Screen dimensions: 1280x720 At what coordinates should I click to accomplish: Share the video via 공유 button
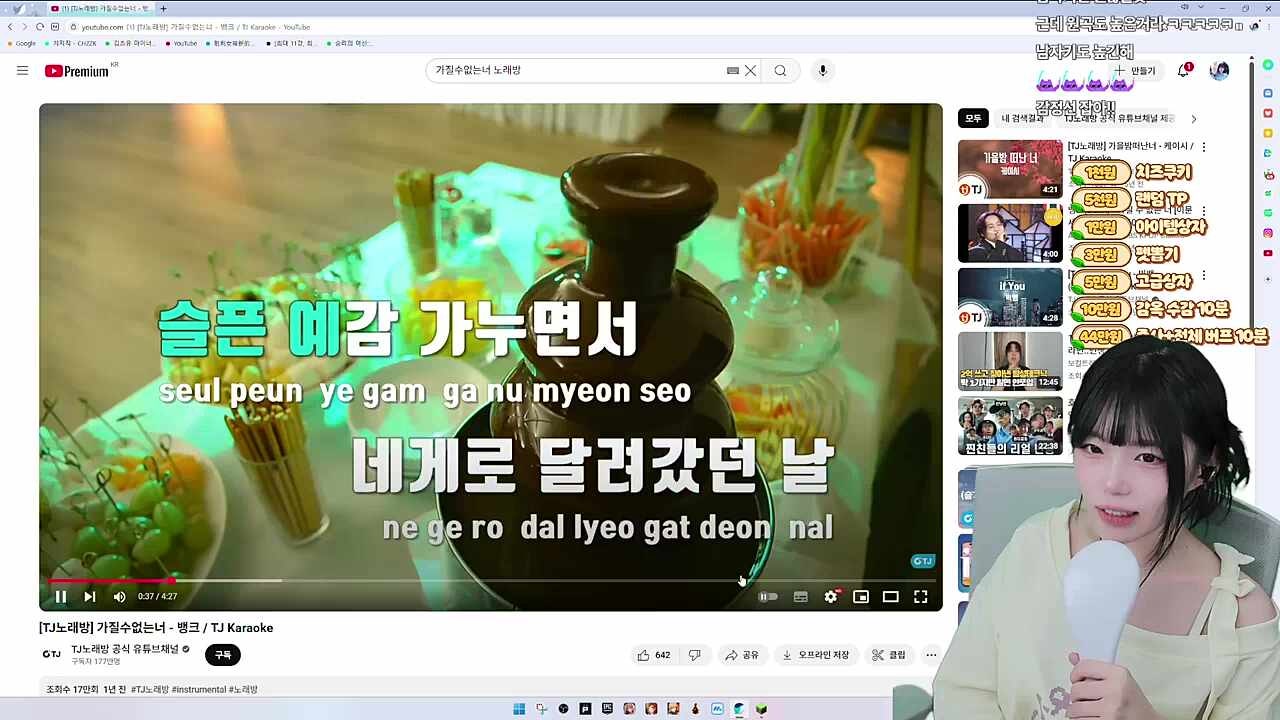(742, 655)
